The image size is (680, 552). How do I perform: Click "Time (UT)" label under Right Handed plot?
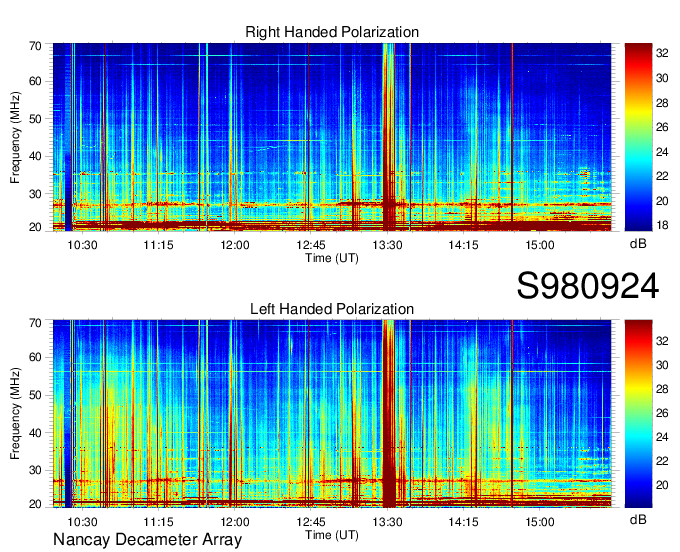[x=332, y=258]
